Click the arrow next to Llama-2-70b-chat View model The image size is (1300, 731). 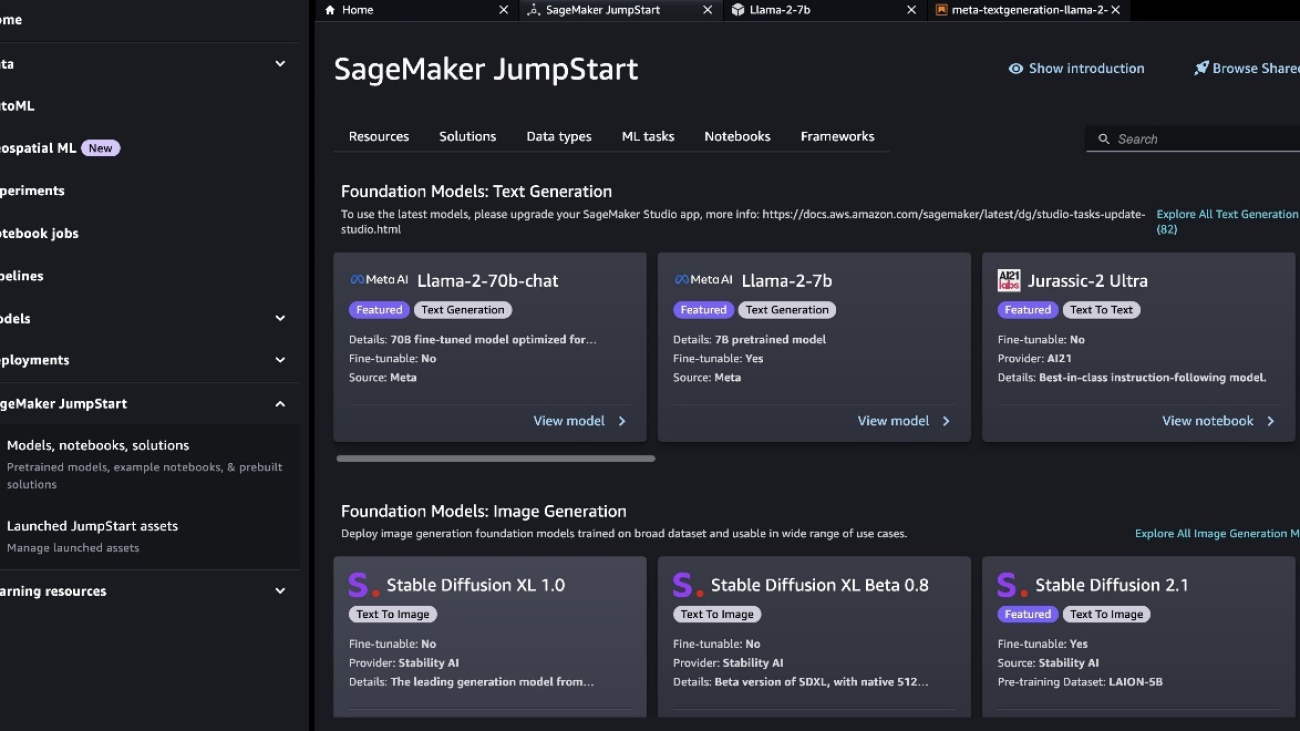tap(622, 421)
